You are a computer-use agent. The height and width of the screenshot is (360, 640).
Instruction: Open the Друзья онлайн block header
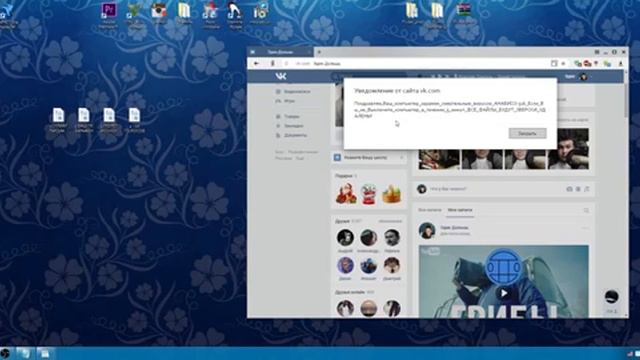click(350, 292)
